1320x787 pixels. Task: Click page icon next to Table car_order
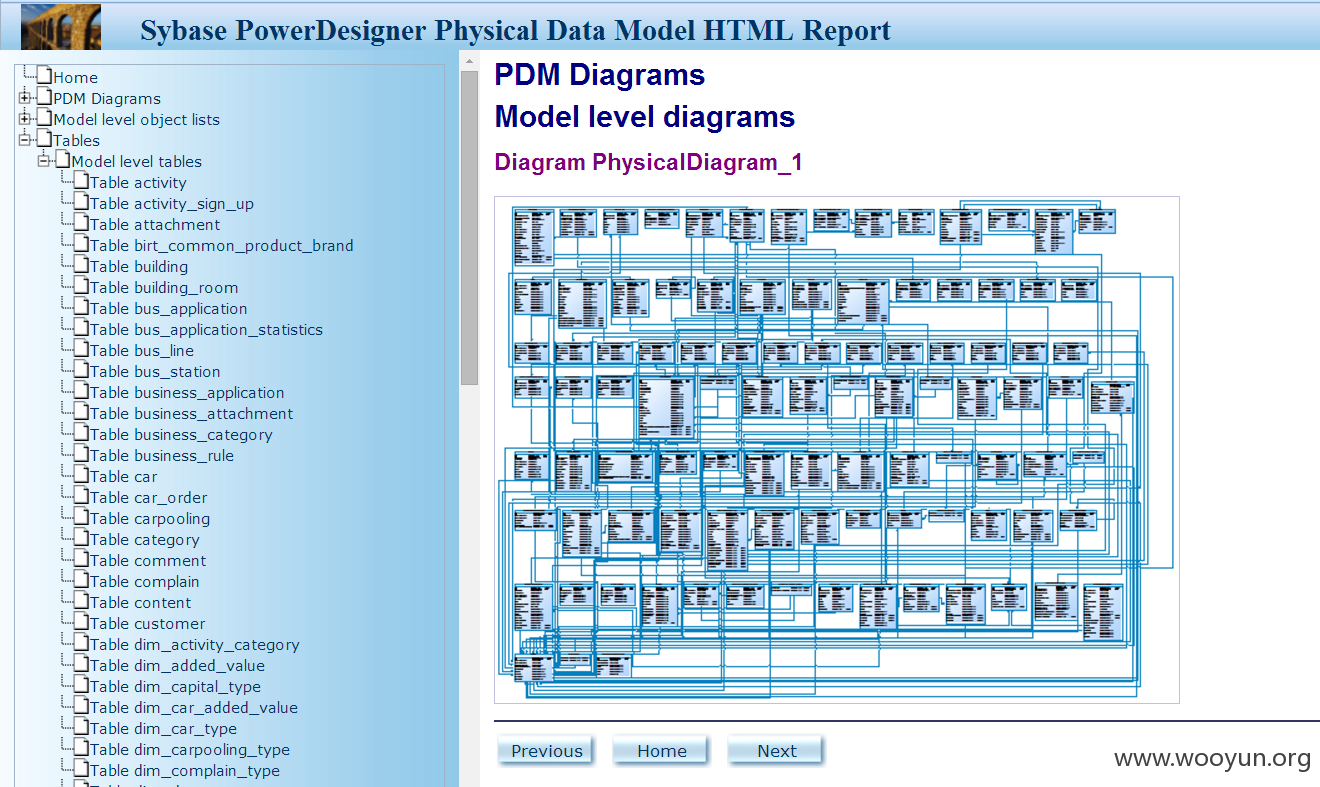coord(81,496)
